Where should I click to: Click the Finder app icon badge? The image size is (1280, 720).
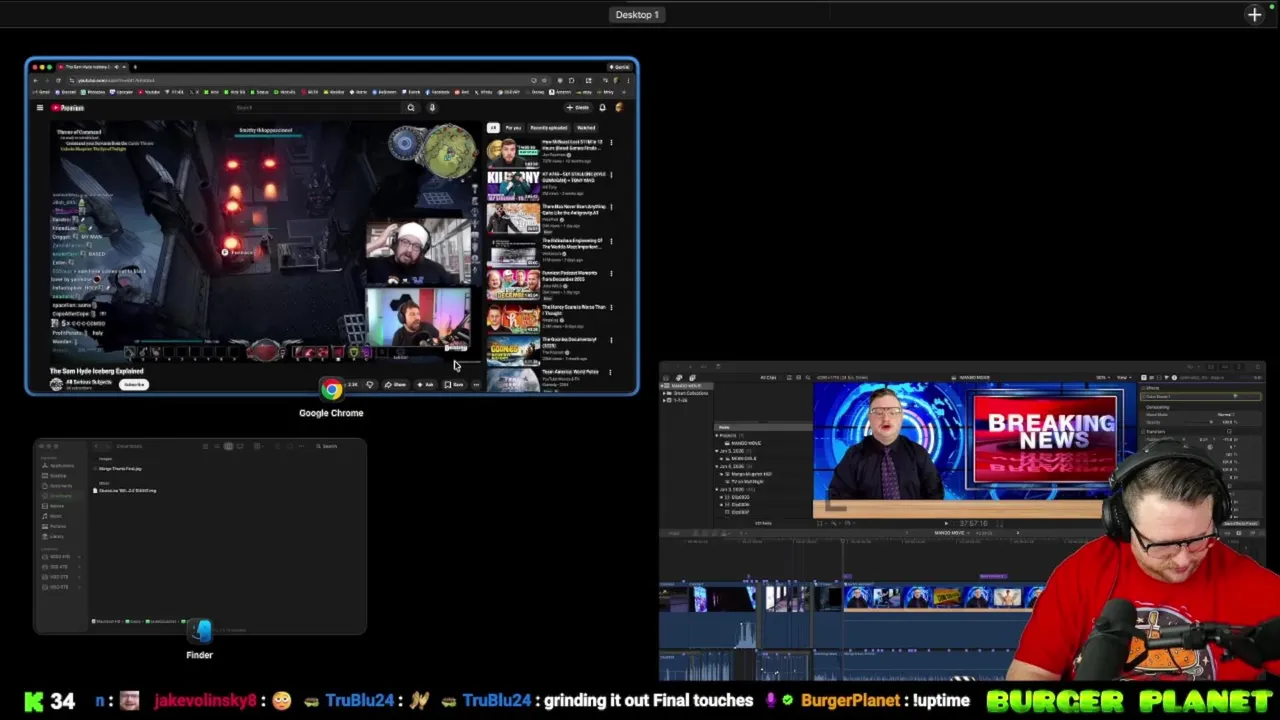[200, 630]
